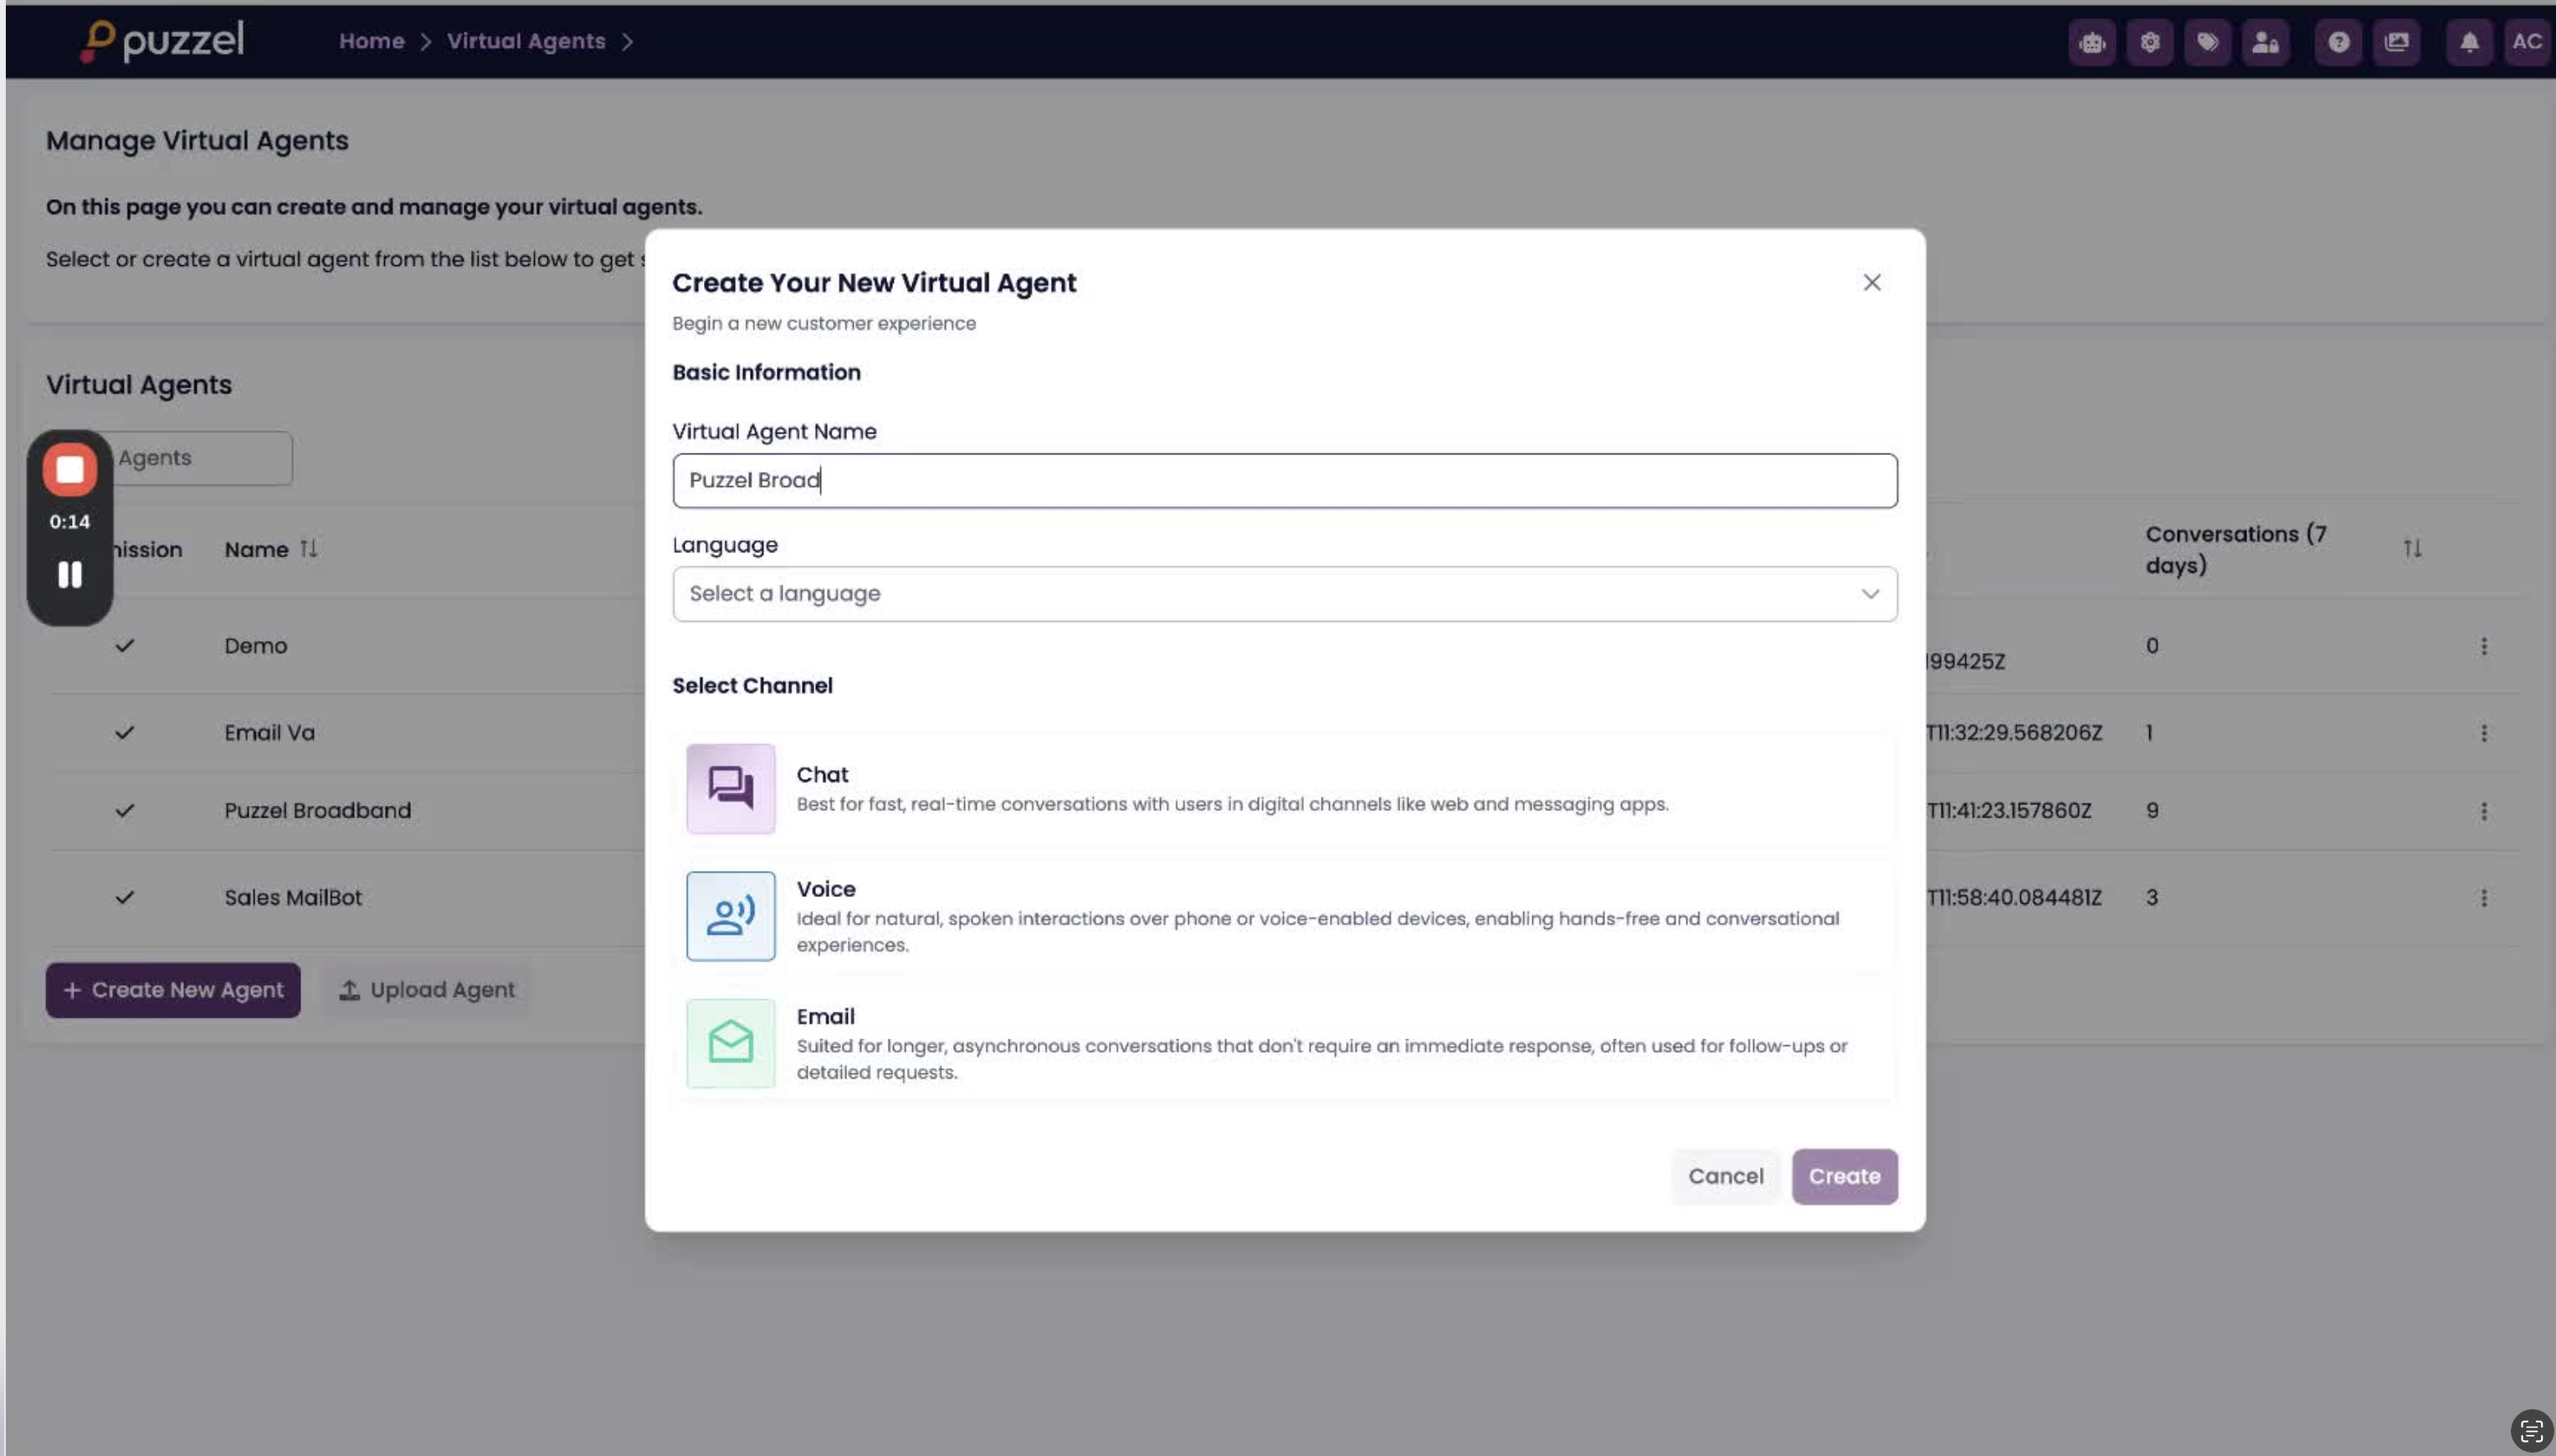This screenshot has width=2556, height=1456.
Task: Click Cancel in the new agent dialog
Action: click(x=1725, y=1176)
